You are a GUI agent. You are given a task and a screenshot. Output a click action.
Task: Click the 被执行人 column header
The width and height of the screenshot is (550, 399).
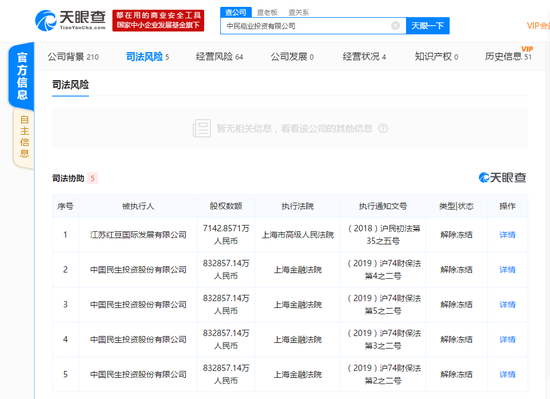click(x=138, y=206)
